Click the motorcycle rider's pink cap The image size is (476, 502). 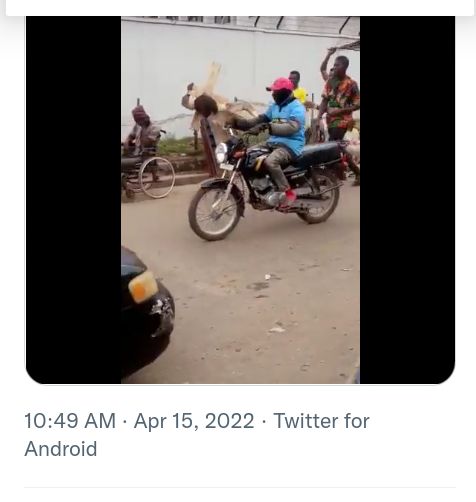(x=280, y=84)
